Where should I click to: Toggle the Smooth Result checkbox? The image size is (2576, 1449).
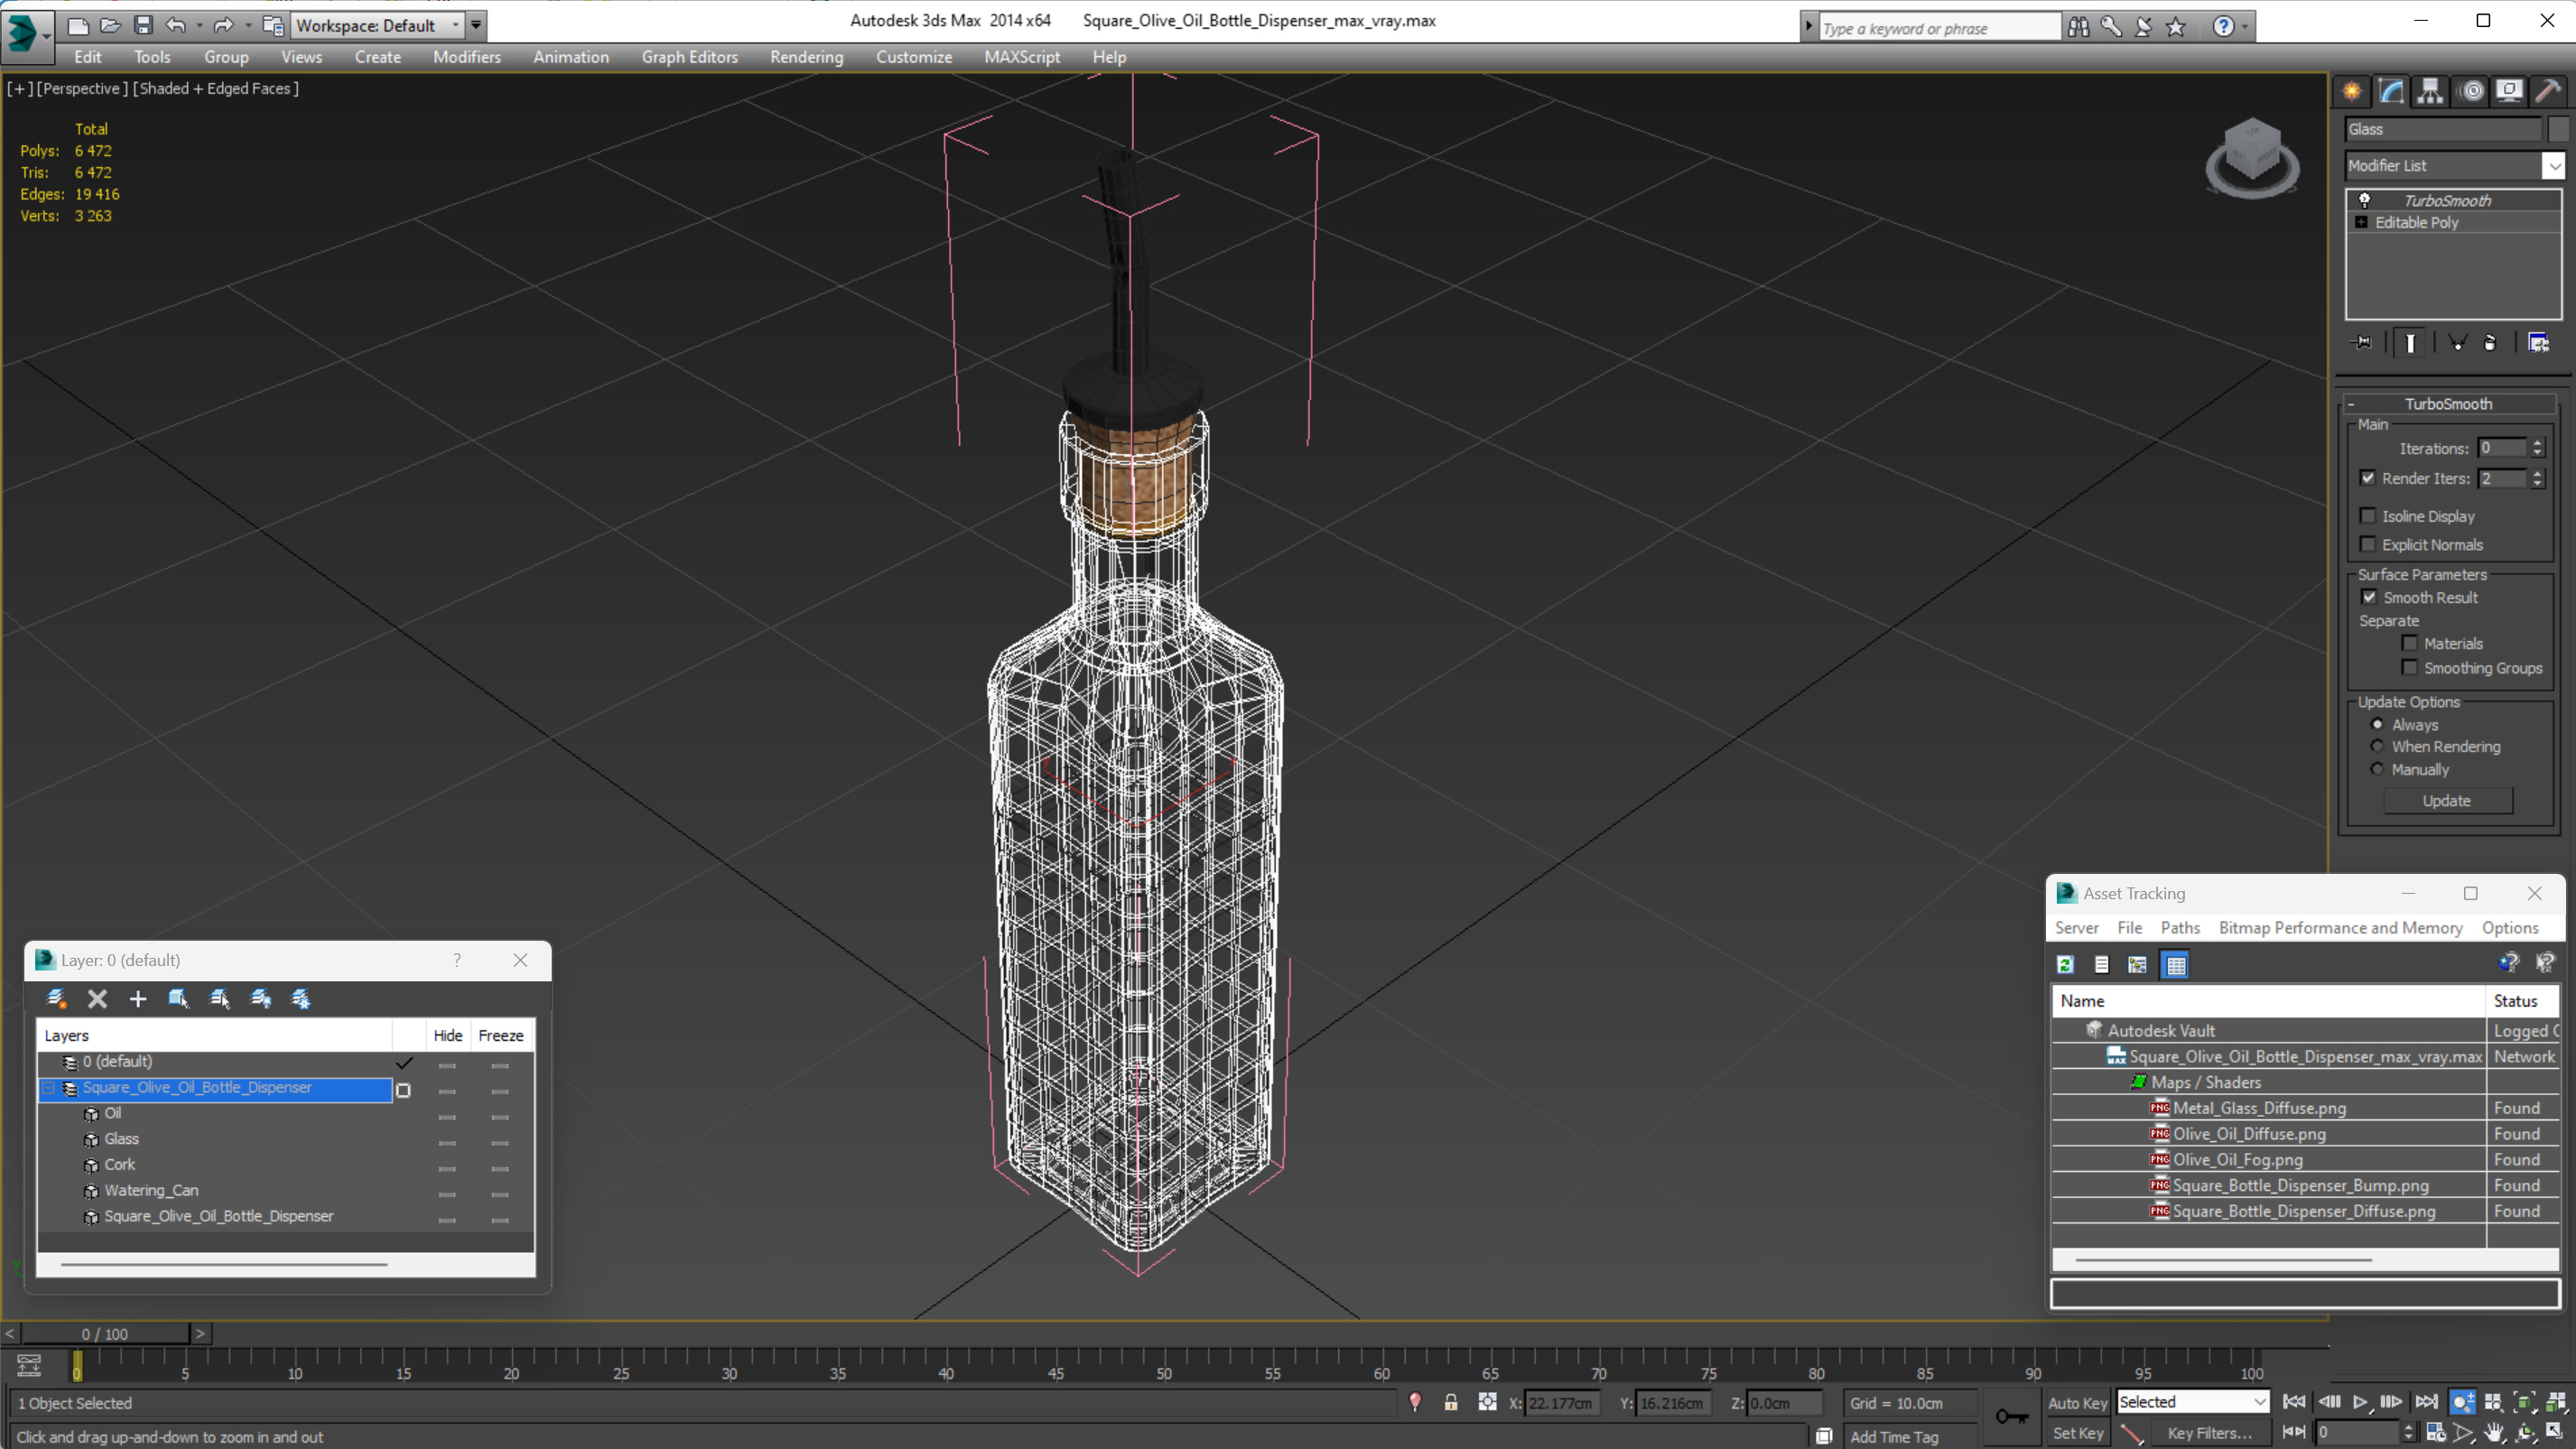(2369, 597)
